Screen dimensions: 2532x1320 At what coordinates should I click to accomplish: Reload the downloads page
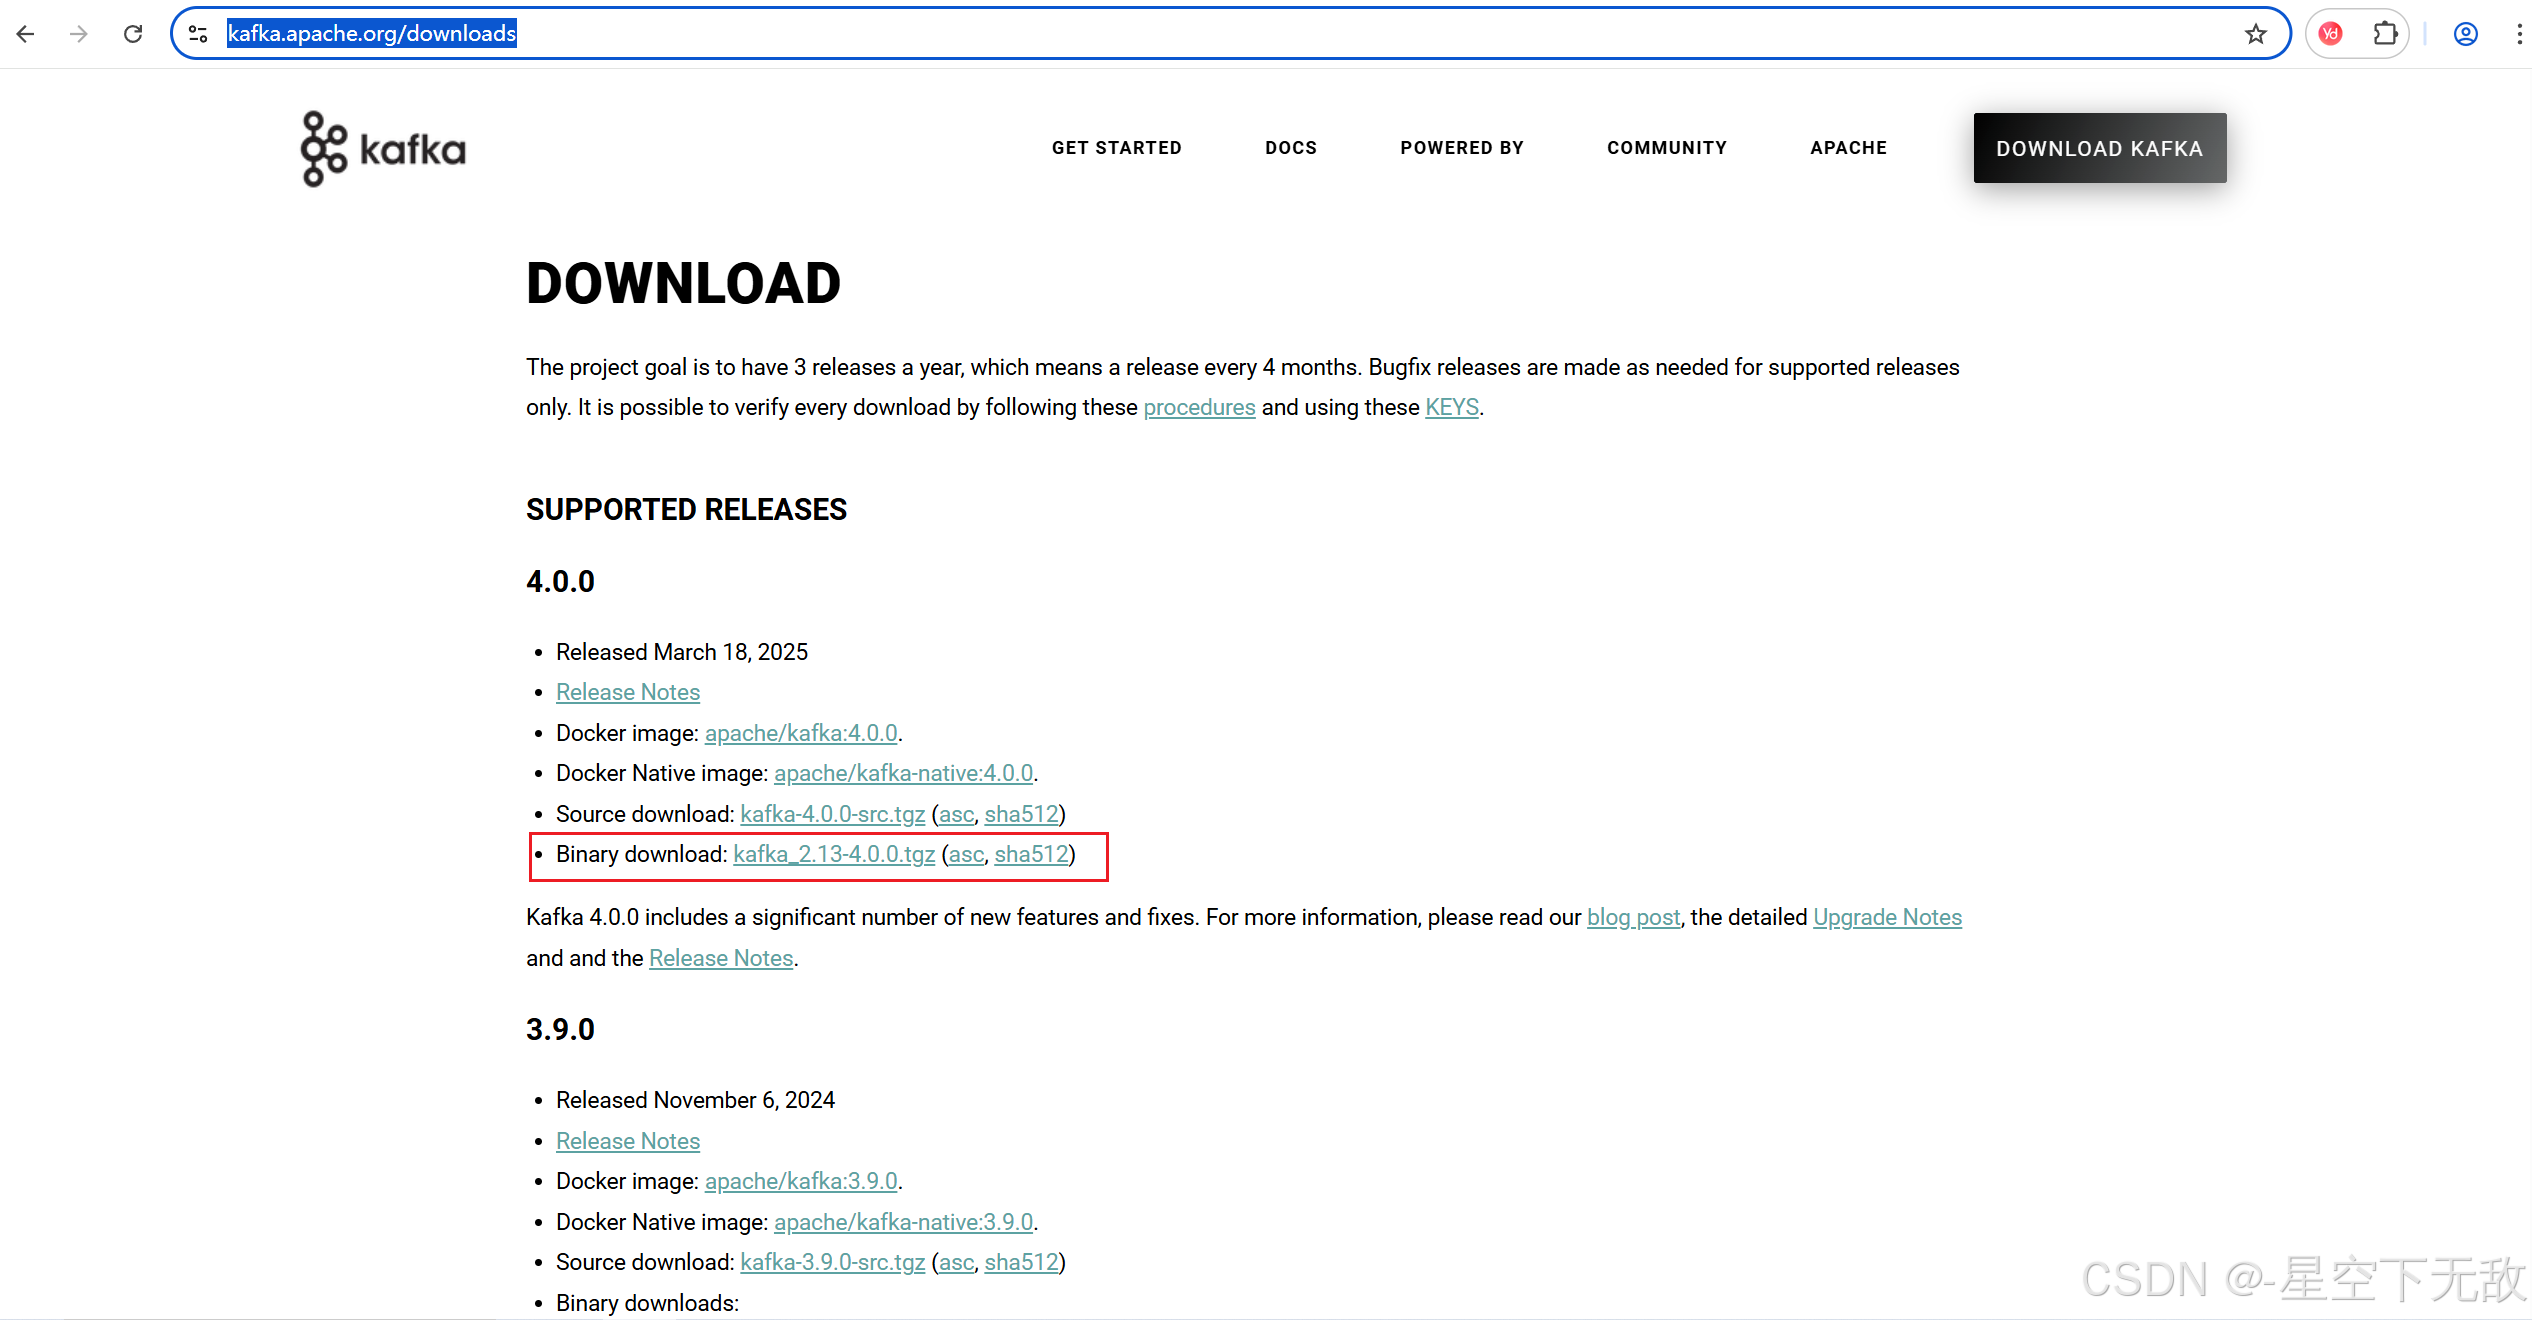tap(133, 33)
